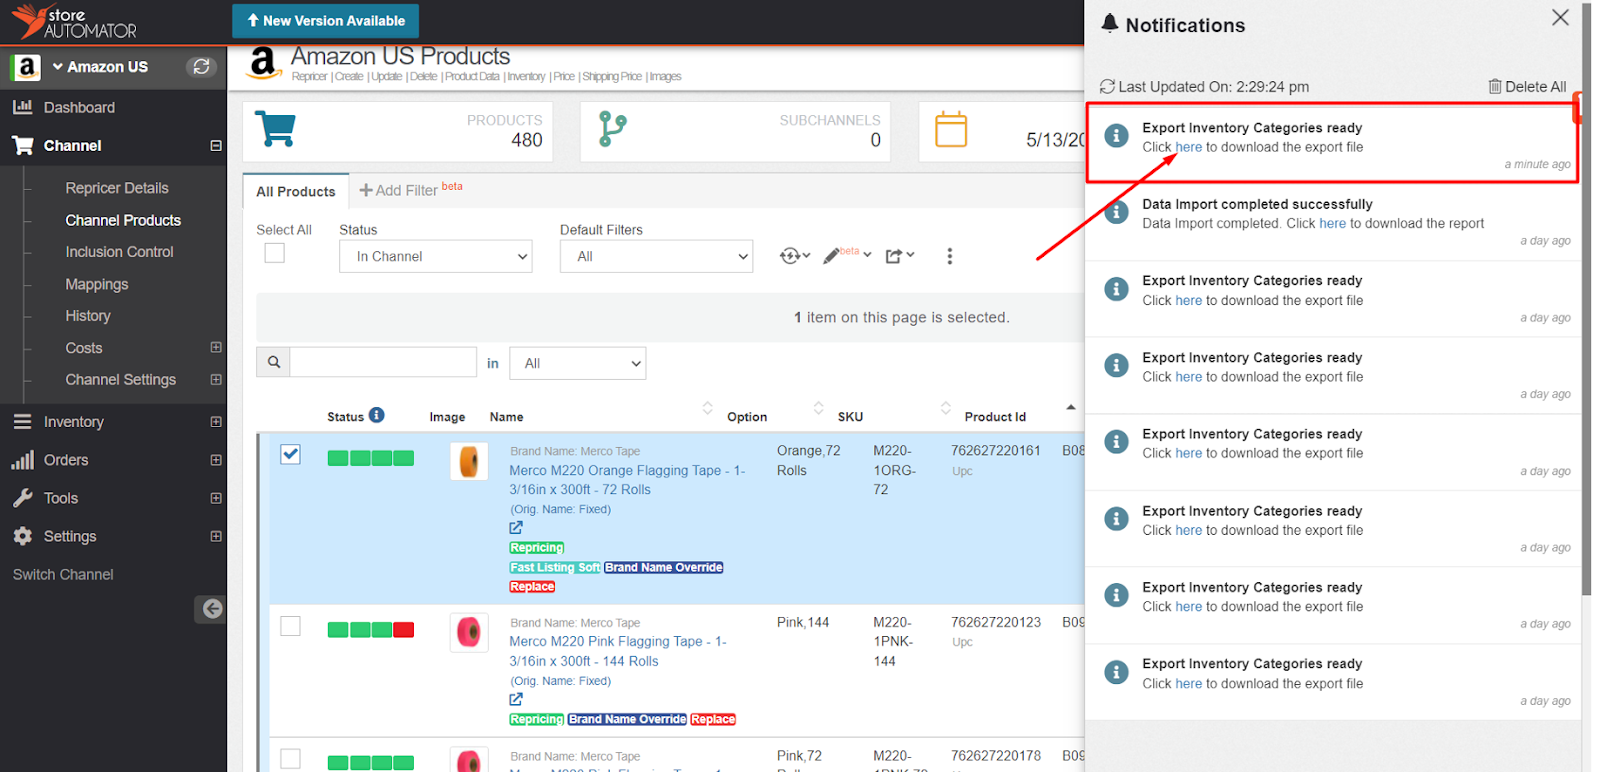
Task: Open external link icon for Orange Flagging Tape
Action: pos(516,528)
